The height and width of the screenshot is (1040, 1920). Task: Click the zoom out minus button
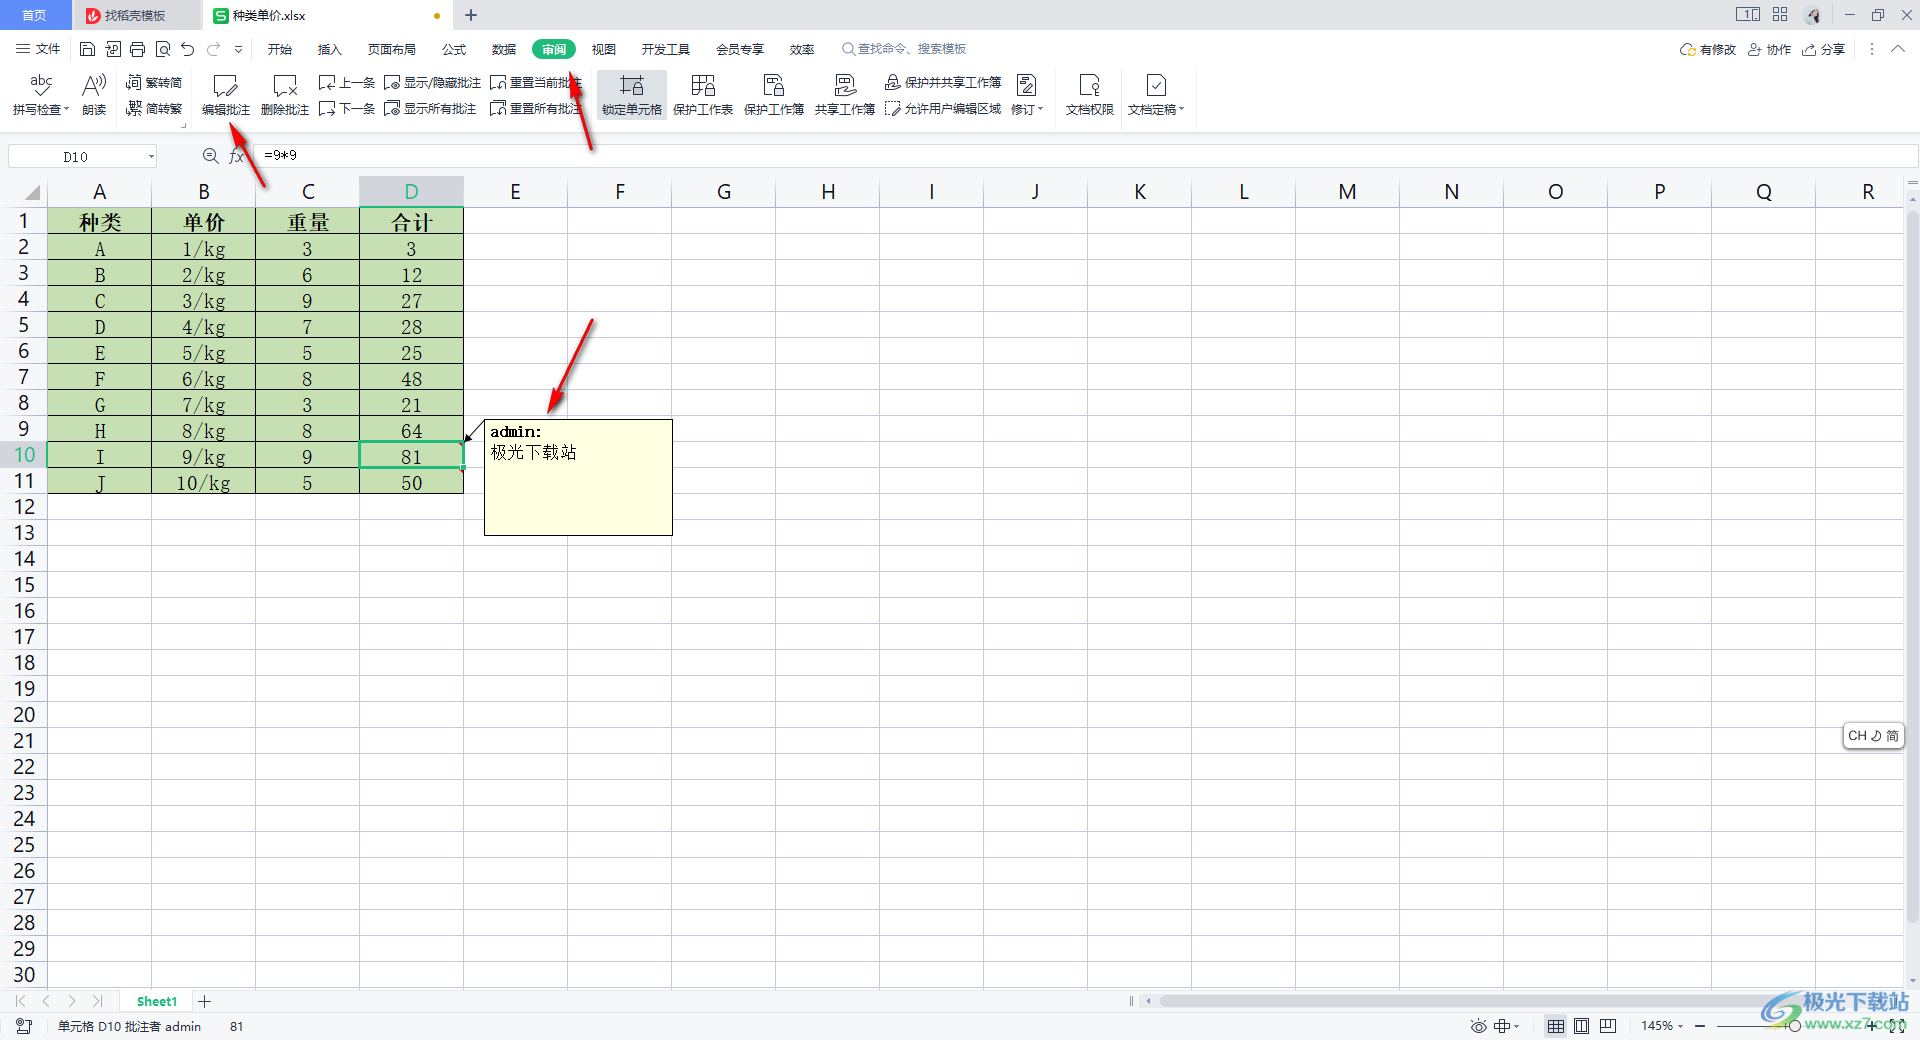(1700, 1026)
